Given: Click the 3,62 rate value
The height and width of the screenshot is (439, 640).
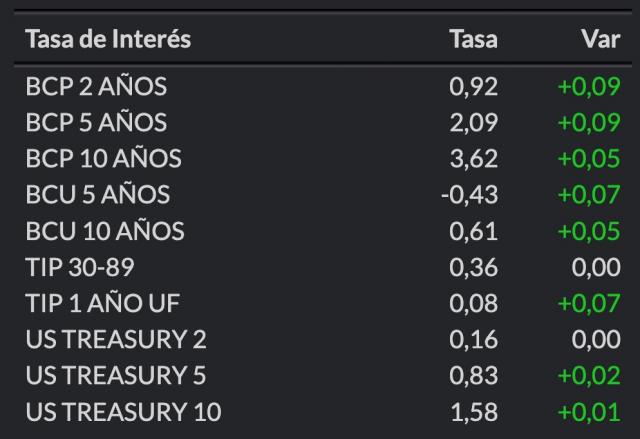Looking at the screenshot, I should 474,158.
